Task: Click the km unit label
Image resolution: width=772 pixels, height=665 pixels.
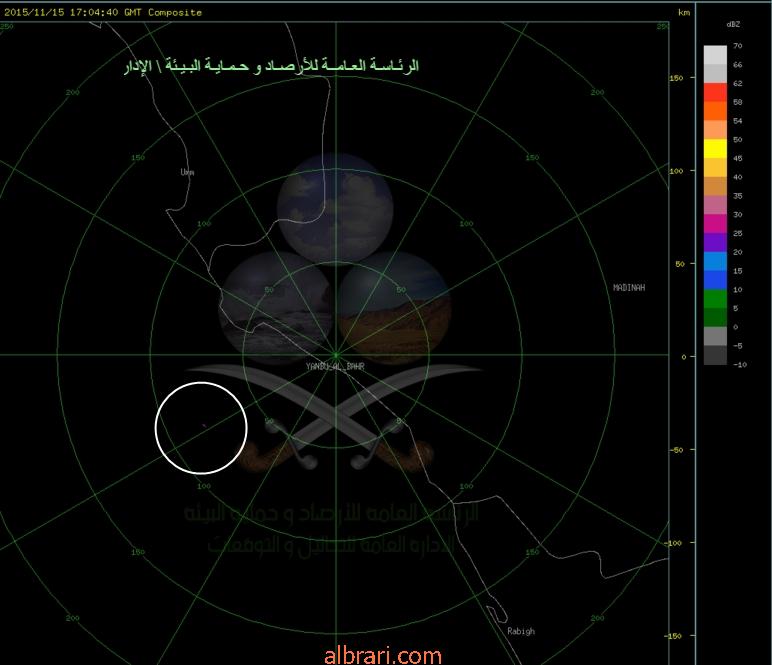Action: point(684,12)
